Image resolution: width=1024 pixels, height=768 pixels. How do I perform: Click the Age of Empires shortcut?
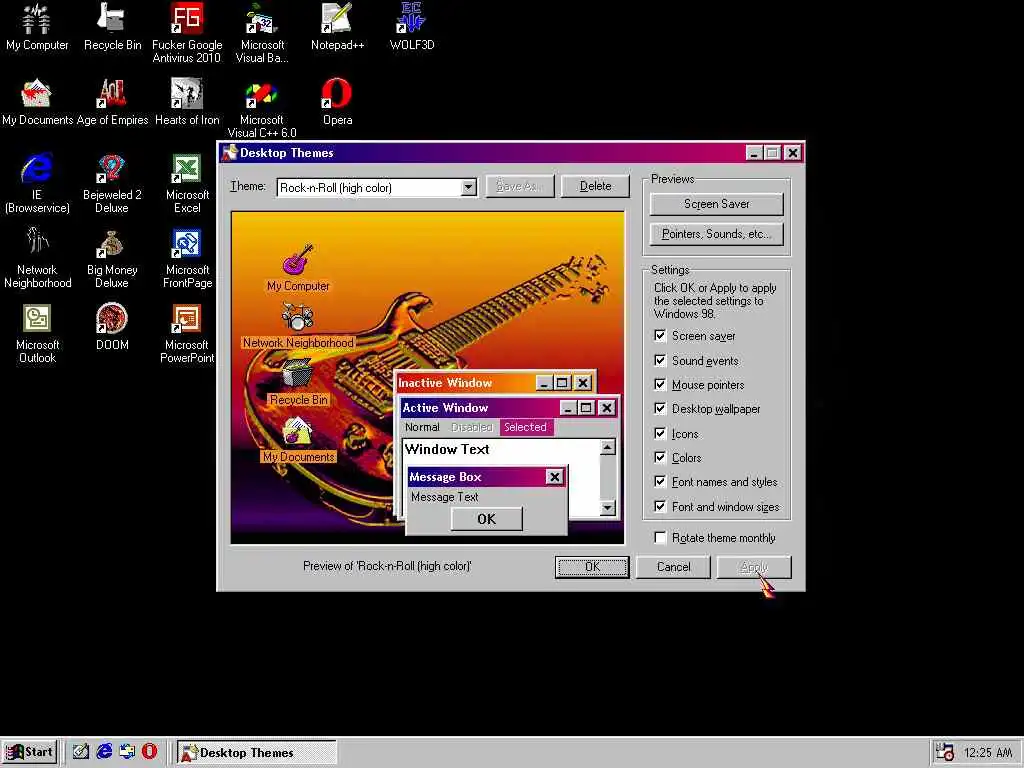click(x=112, y=102)
